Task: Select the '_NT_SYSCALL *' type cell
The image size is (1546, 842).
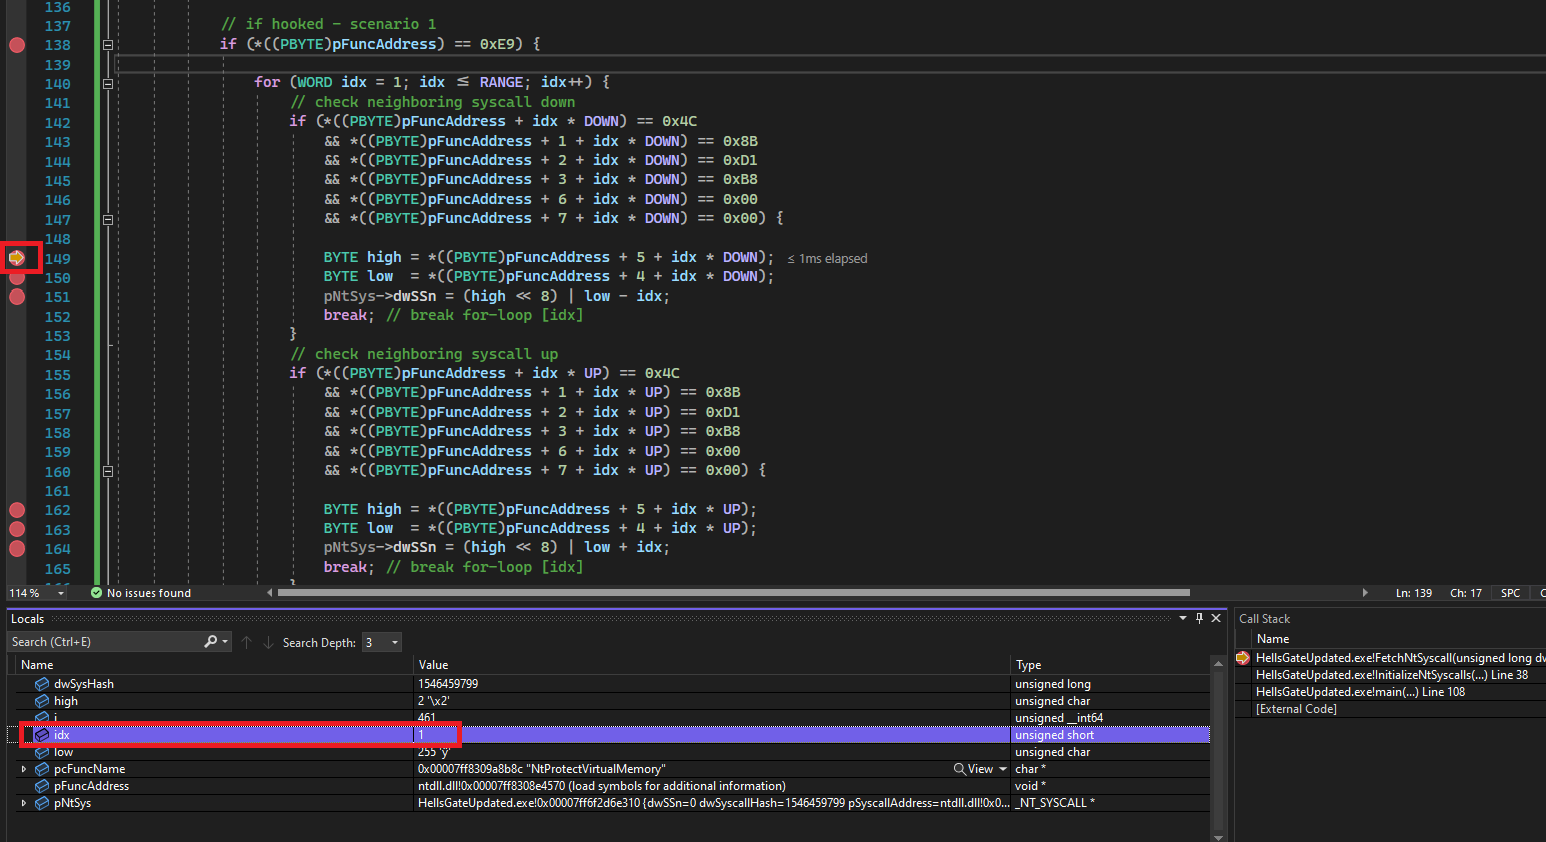Action: (1110, 803)
